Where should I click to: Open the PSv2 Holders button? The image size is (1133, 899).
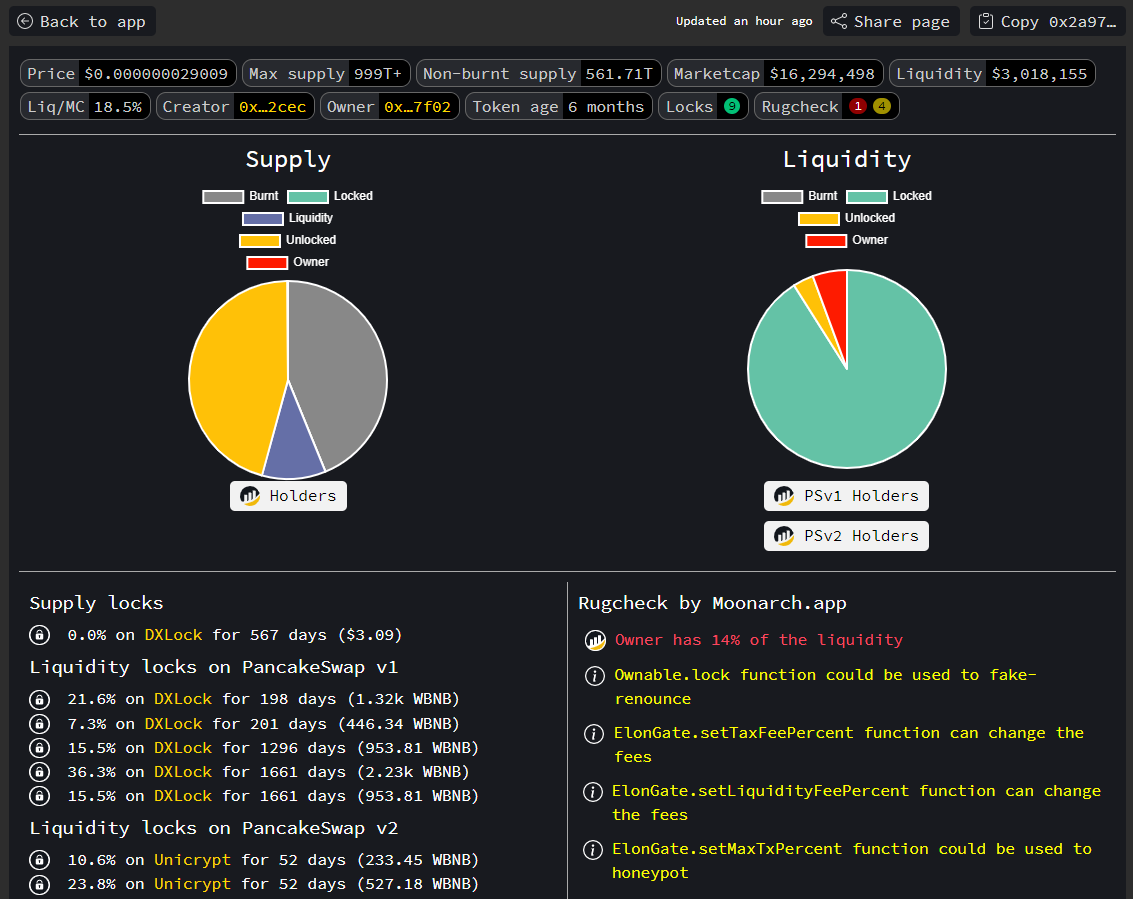pos(846,535)
